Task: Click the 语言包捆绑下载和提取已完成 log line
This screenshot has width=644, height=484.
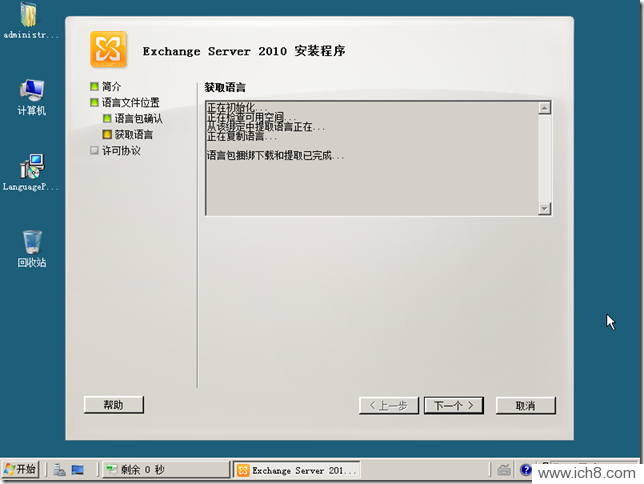Action: tap(275, 155)
